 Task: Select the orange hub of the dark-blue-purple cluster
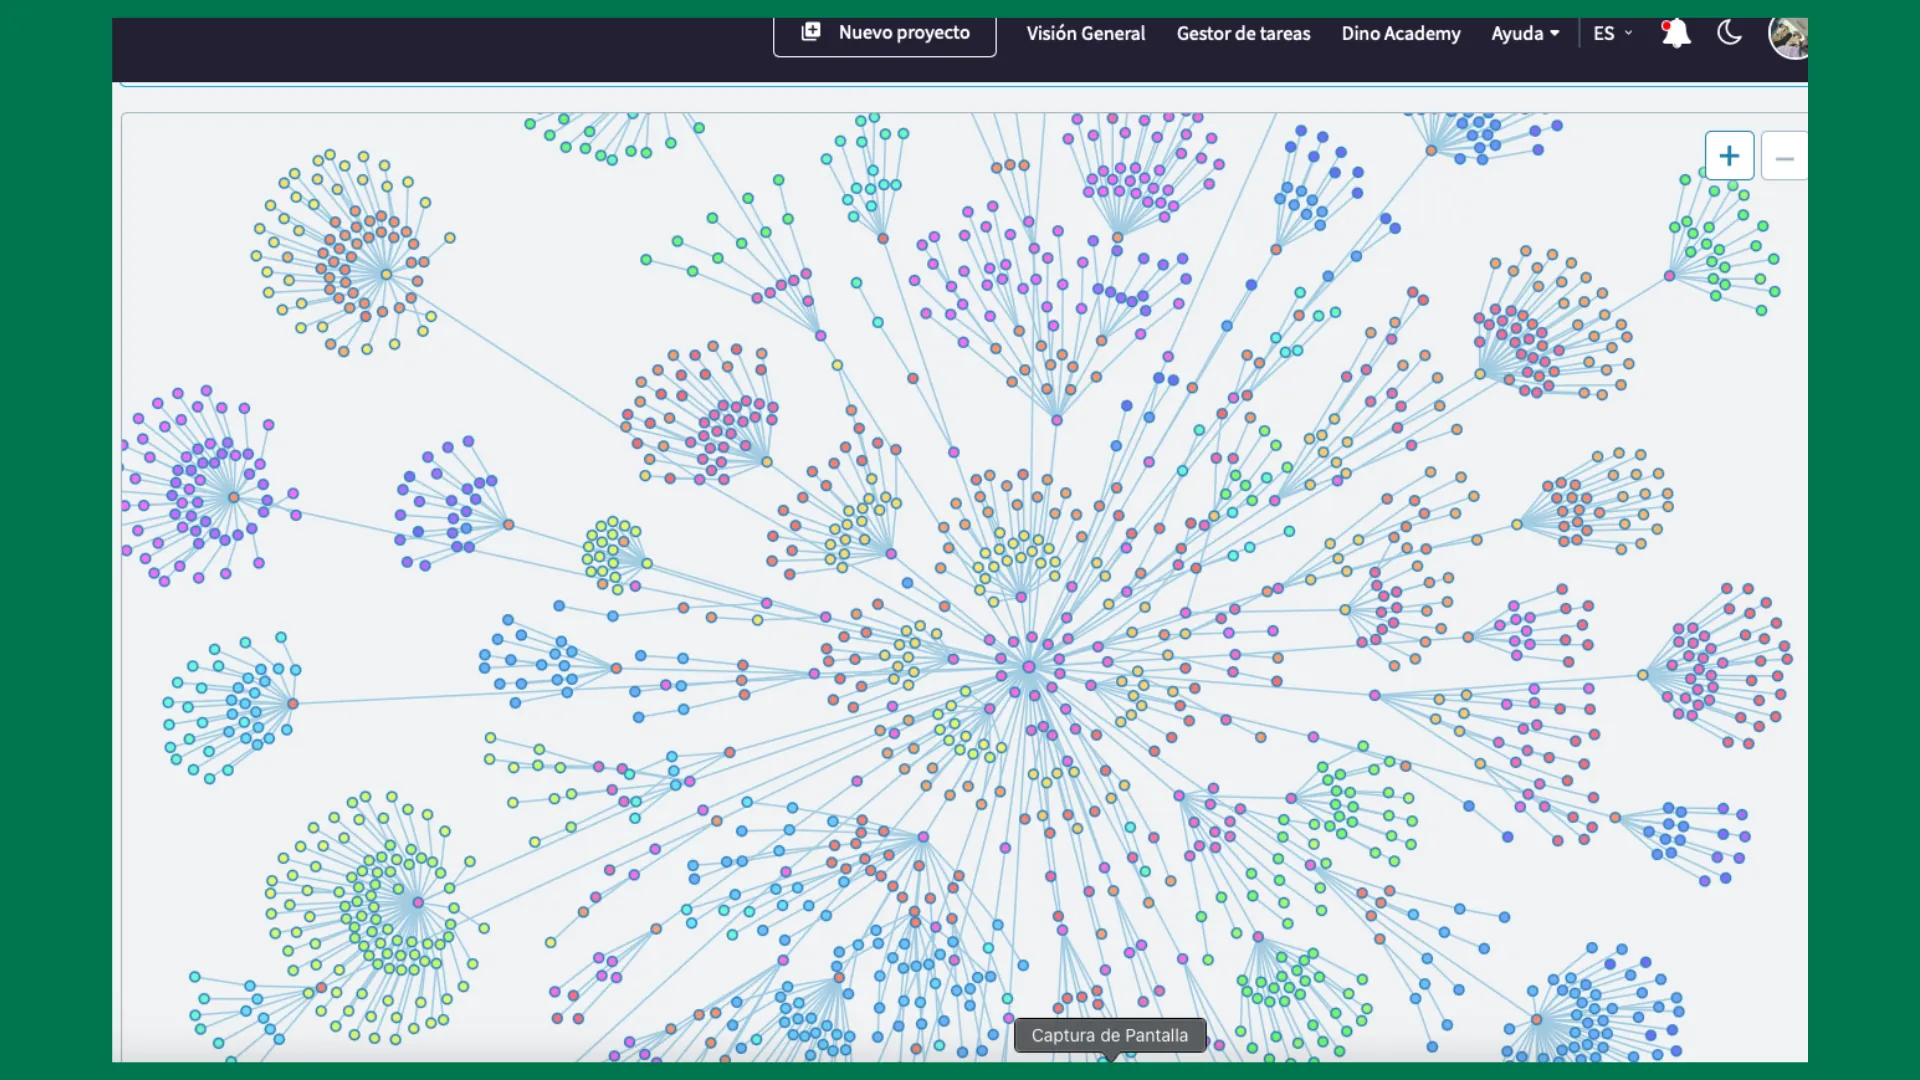click(508, 524)
